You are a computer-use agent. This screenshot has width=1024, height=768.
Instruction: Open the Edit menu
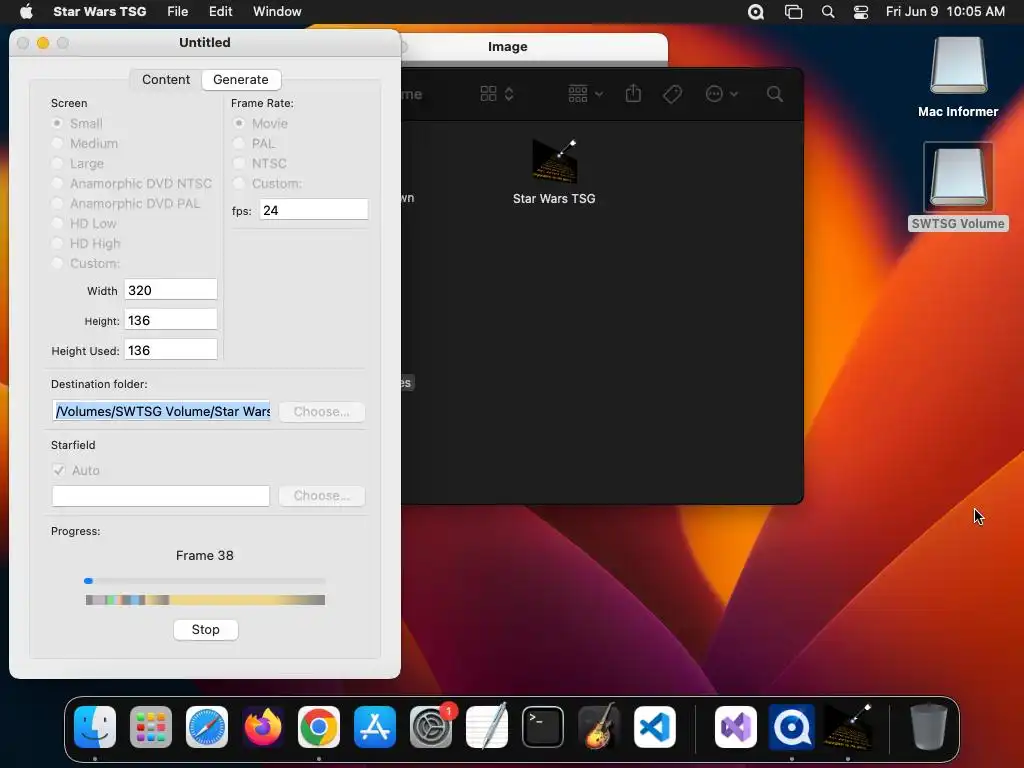point(221,12)
